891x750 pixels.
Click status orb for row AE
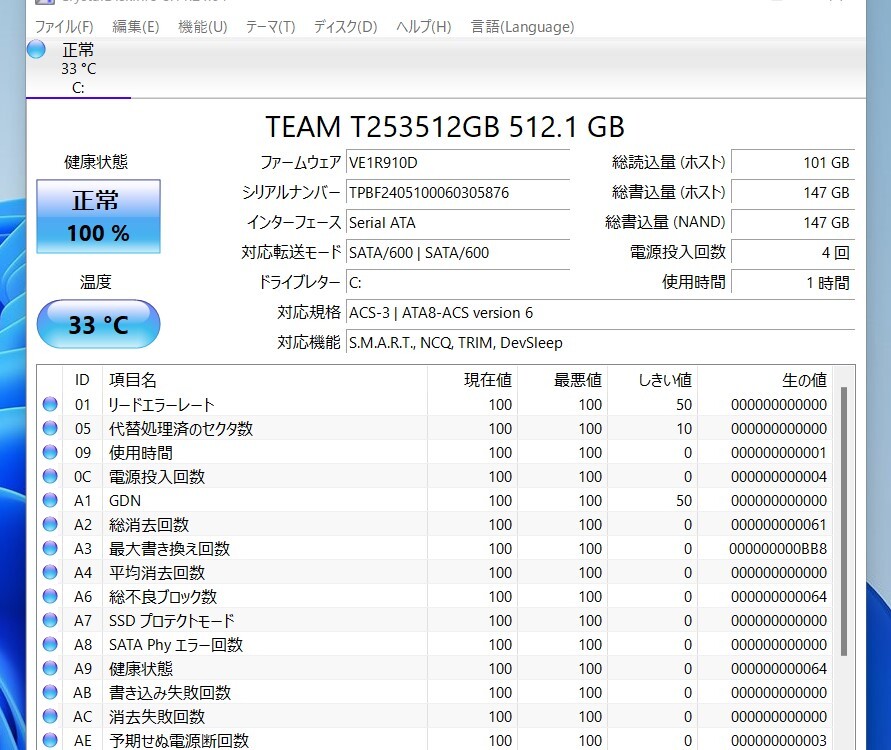[x=49, y=741]
